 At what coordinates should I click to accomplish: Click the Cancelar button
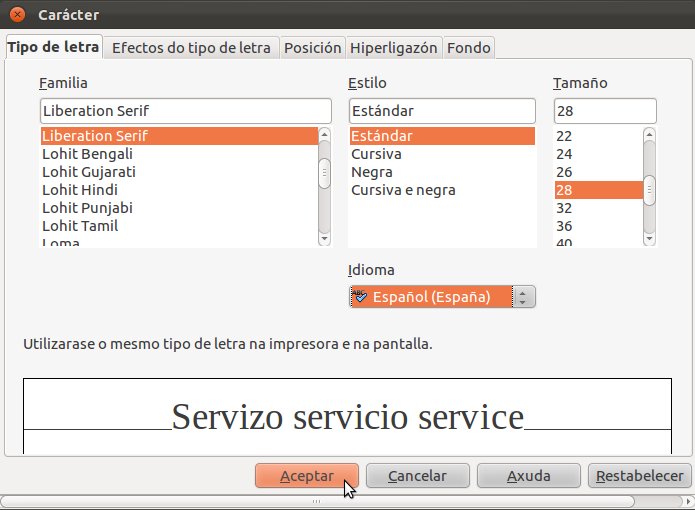click(x=418, y=476)
